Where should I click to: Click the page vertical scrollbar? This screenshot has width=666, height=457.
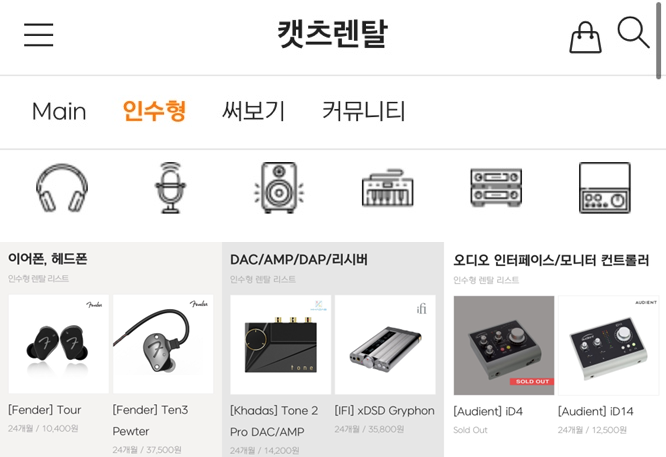click(658, 40)
